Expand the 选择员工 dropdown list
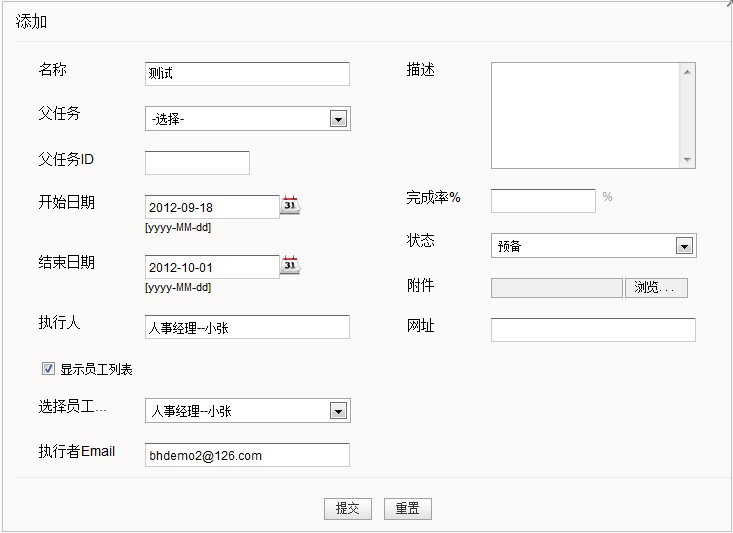This screenshot has height=533, width=733. click(338, 411)
